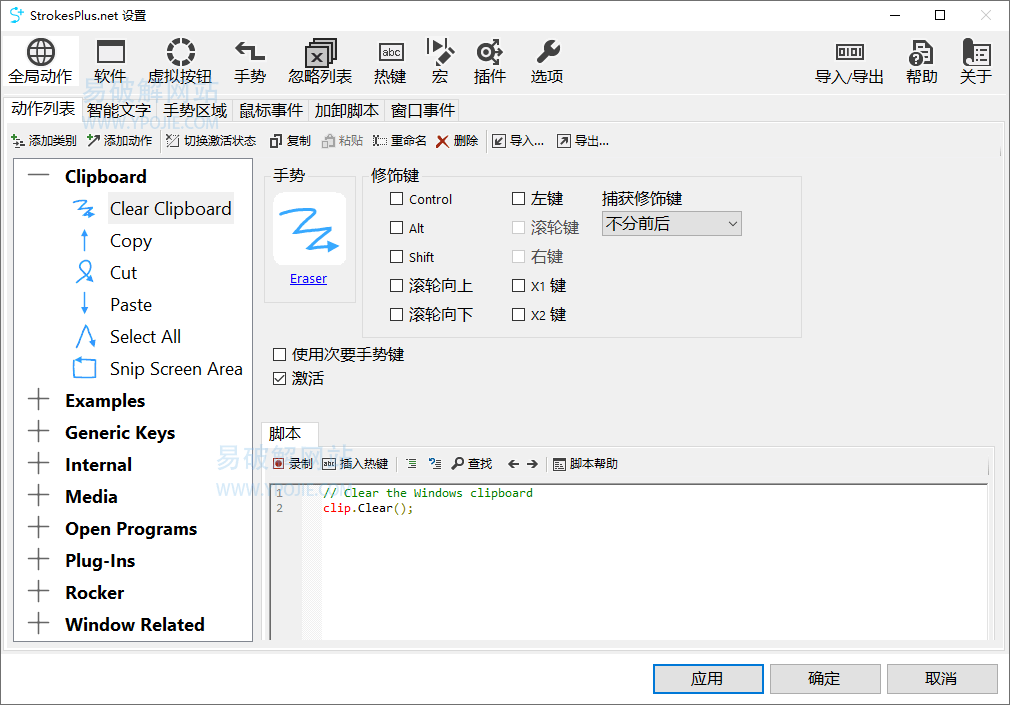Open the 手势 gestures section
The width and height of the screenshot is (1010, 705).
(250, 62)
